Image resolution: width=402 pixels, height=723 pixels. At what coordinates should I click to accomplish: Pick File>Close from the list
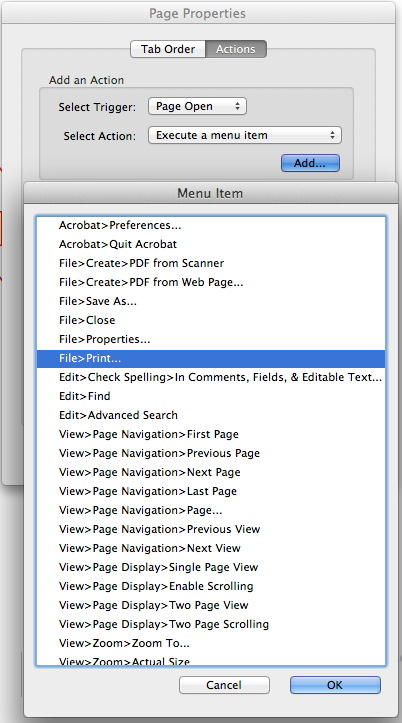[211, 320]
